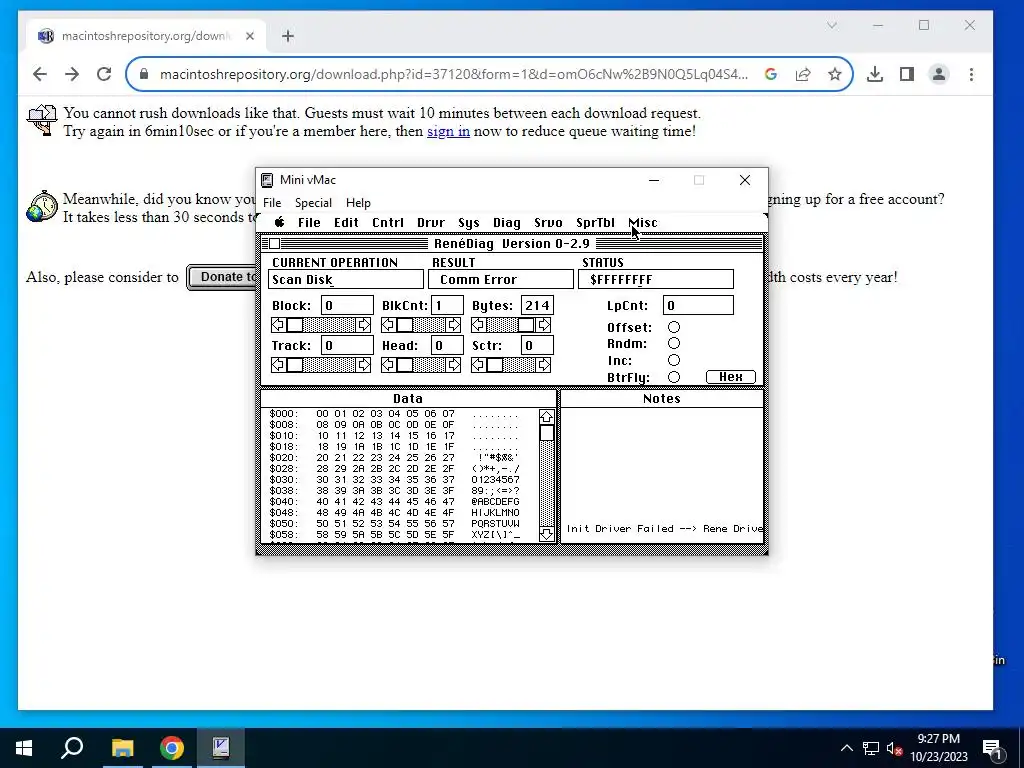Open File Explorer from taskbar
1024x768 pixels.
coord(122,748)
